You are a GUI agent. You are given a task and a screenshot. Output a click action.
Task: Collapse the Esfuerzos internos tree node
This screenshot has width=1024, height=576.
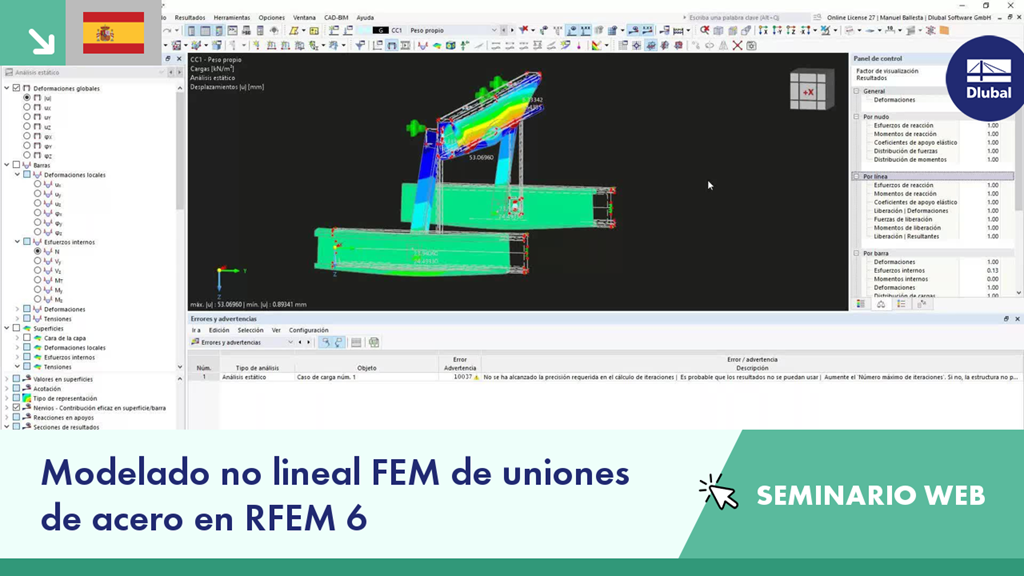pyautogui.click(x=18, y=242)
